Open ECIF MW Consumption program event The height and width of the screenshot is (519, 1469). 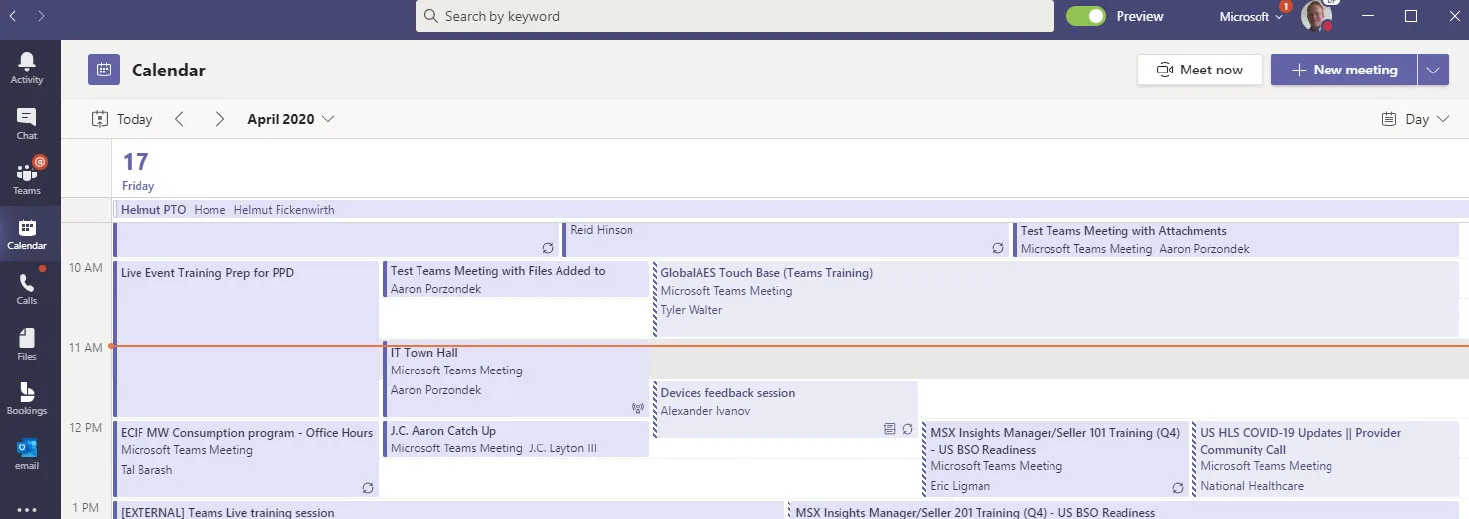[x=246, y=459]
